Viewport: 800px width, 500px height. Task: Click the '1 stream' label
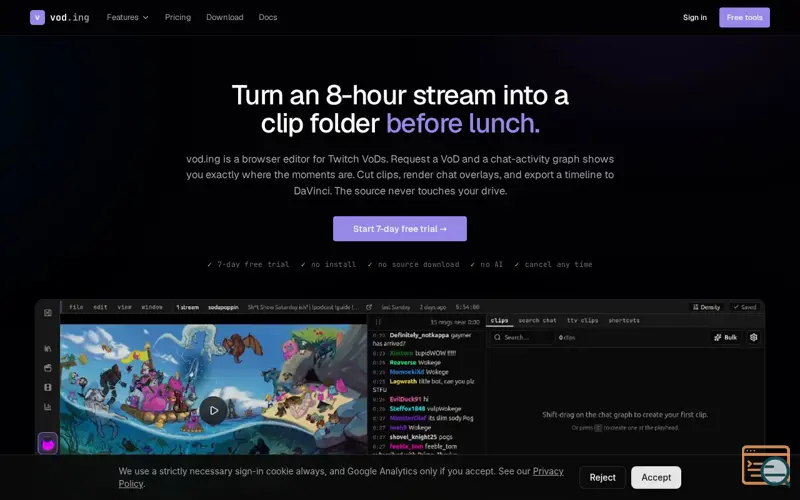(x=187, y=307)
